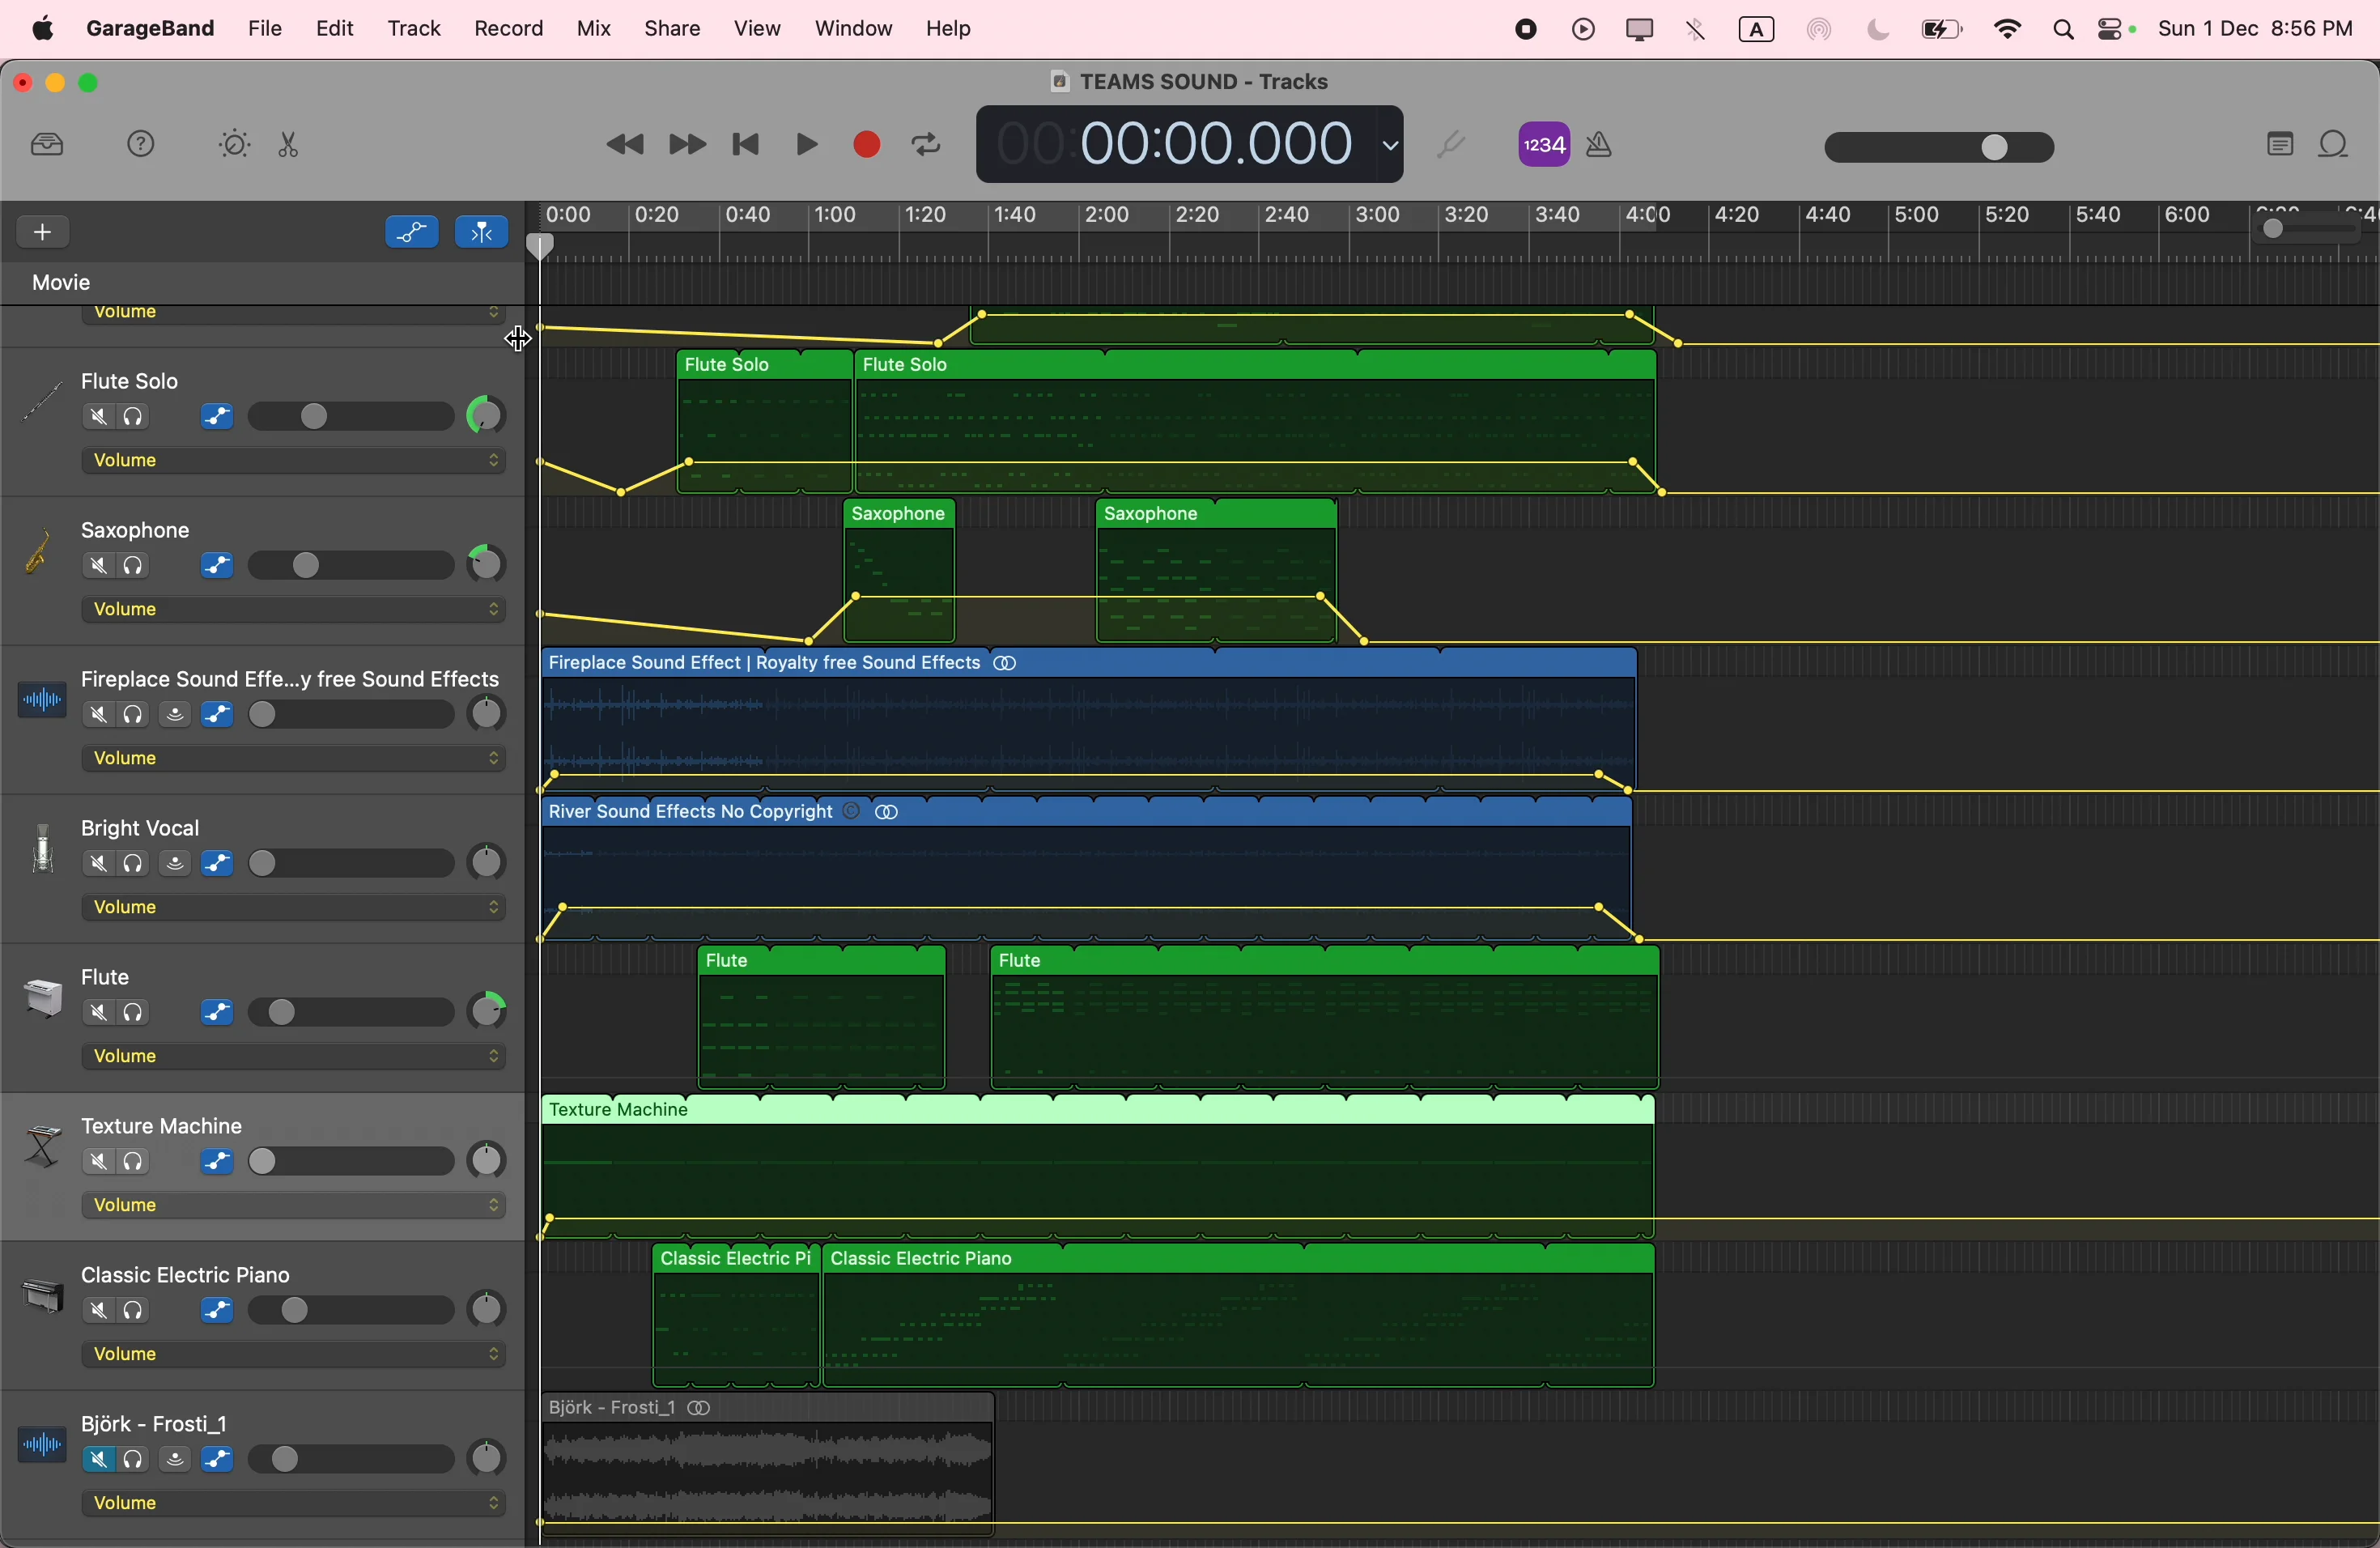
Task: Open the Track menu
Action: tap(414, 29)
